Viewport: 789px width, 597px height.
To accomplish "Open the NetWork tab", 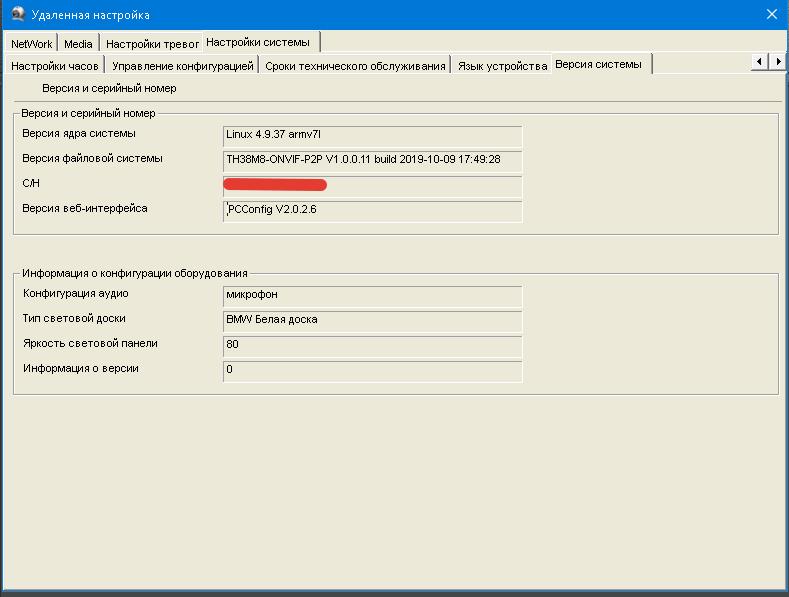I will point(32,44).
